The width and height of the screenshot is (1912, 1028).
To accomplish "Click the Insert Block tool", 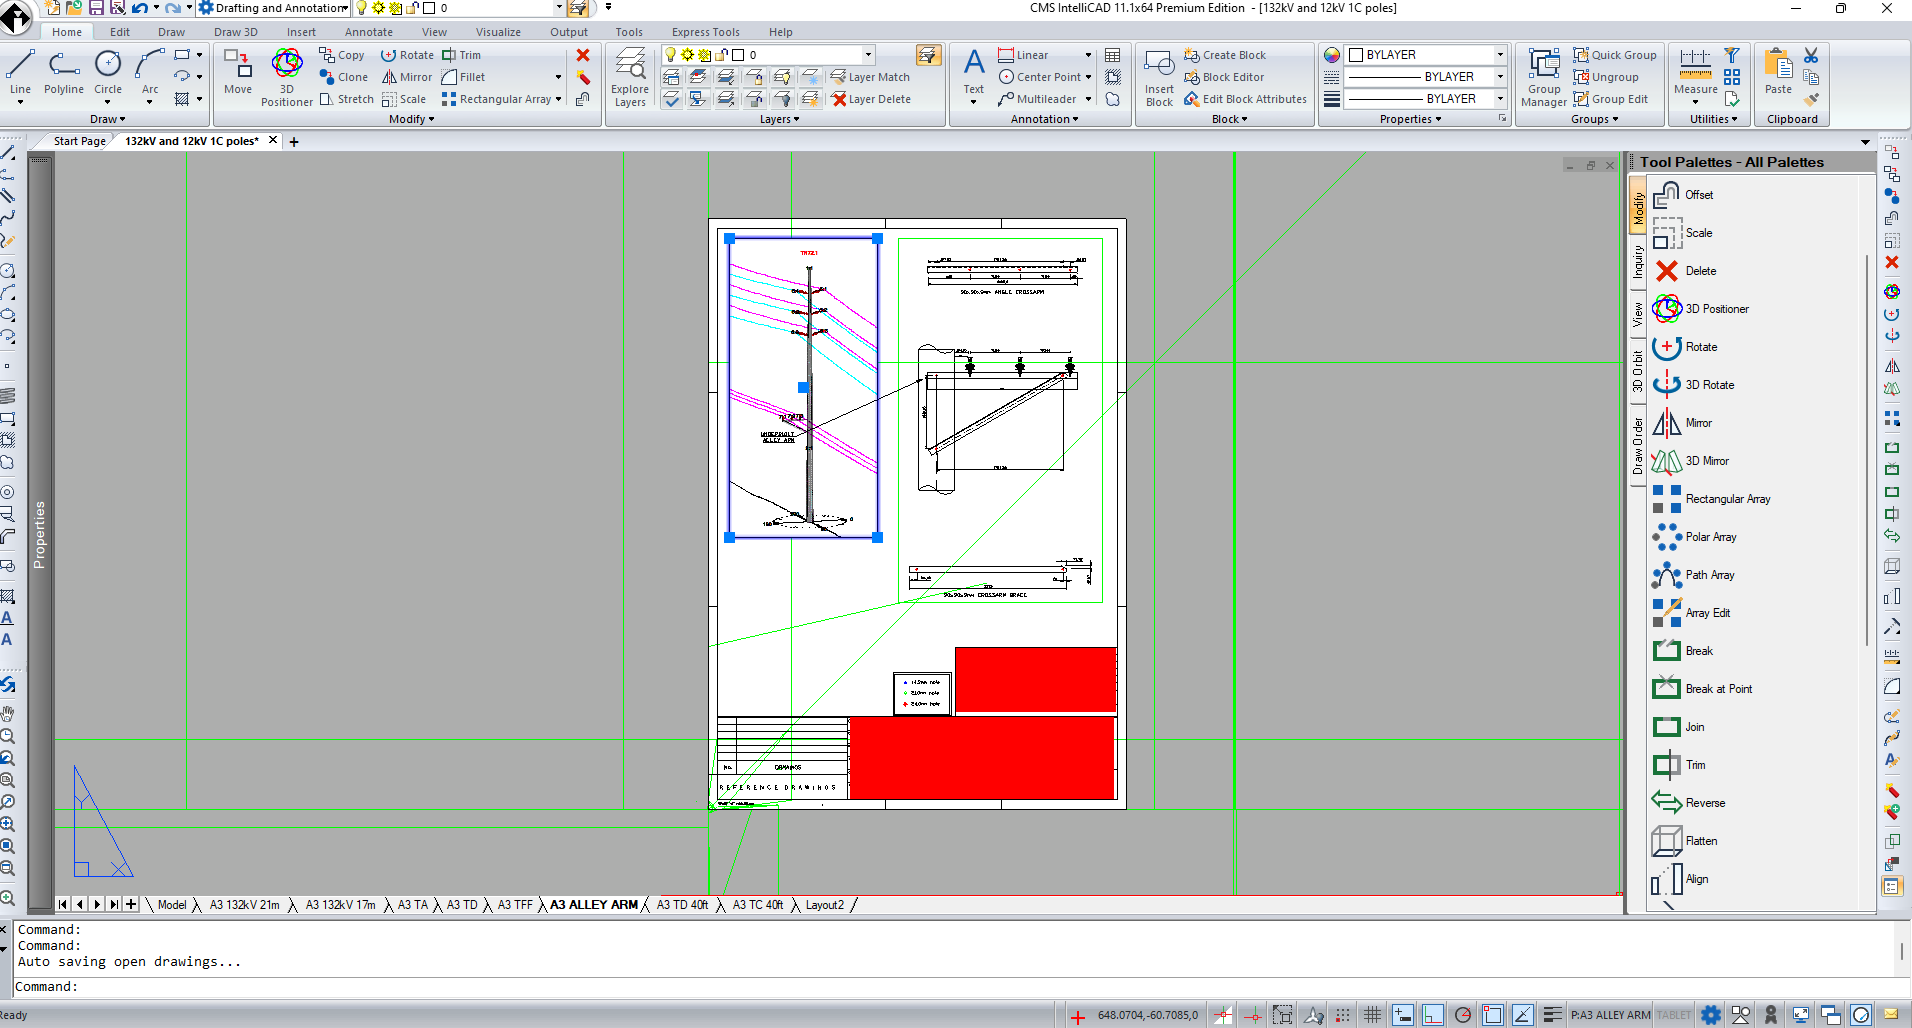I will 1159,76.
